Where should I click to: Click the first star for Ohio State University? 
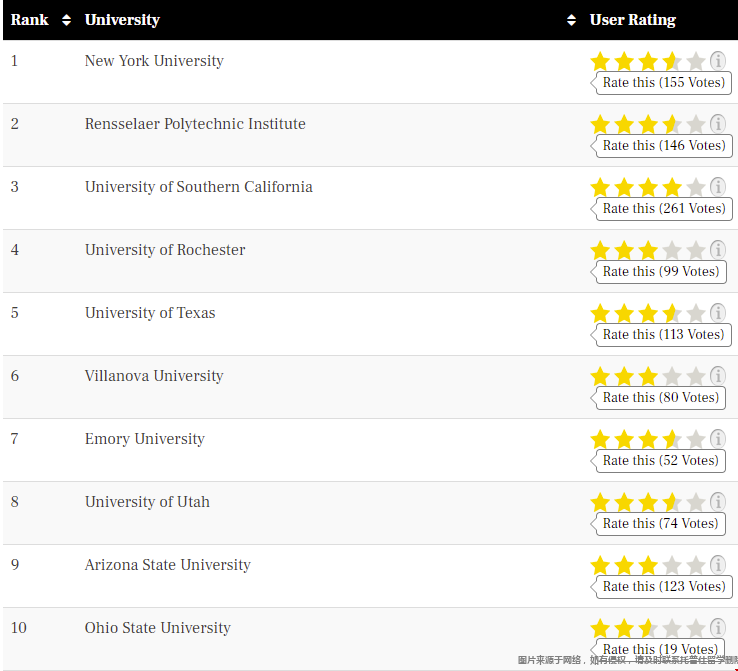click(x=600, y=628)
